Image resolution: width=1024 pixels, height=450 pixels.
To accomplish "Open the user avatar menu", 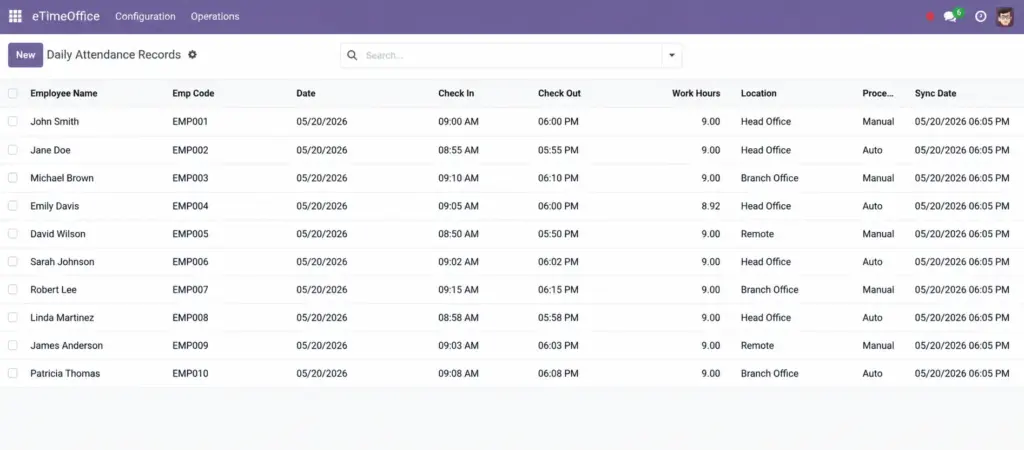I will [1005, 17].
